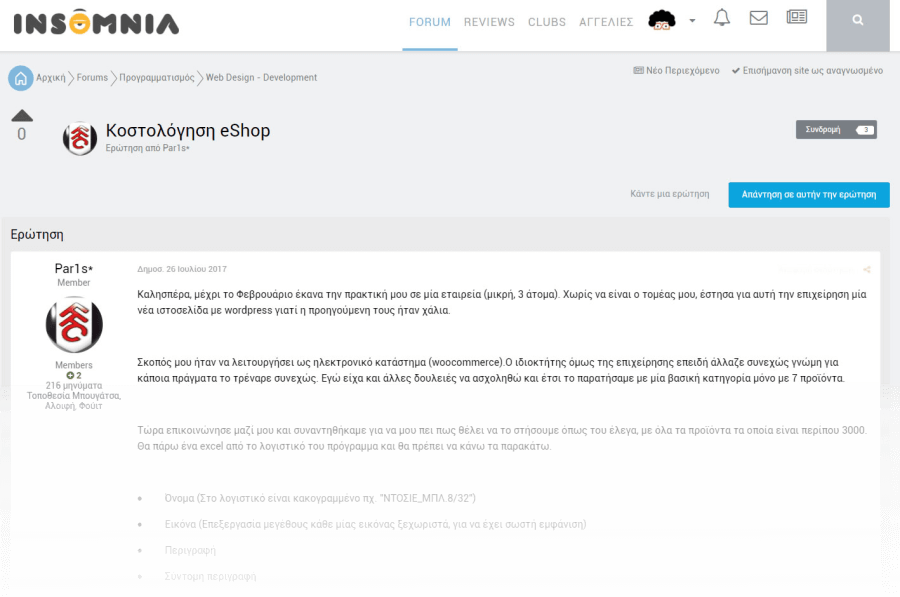Screen dimensions: 900x597
Task: Upvote the question with the arrow
Action: pos(22,115)
